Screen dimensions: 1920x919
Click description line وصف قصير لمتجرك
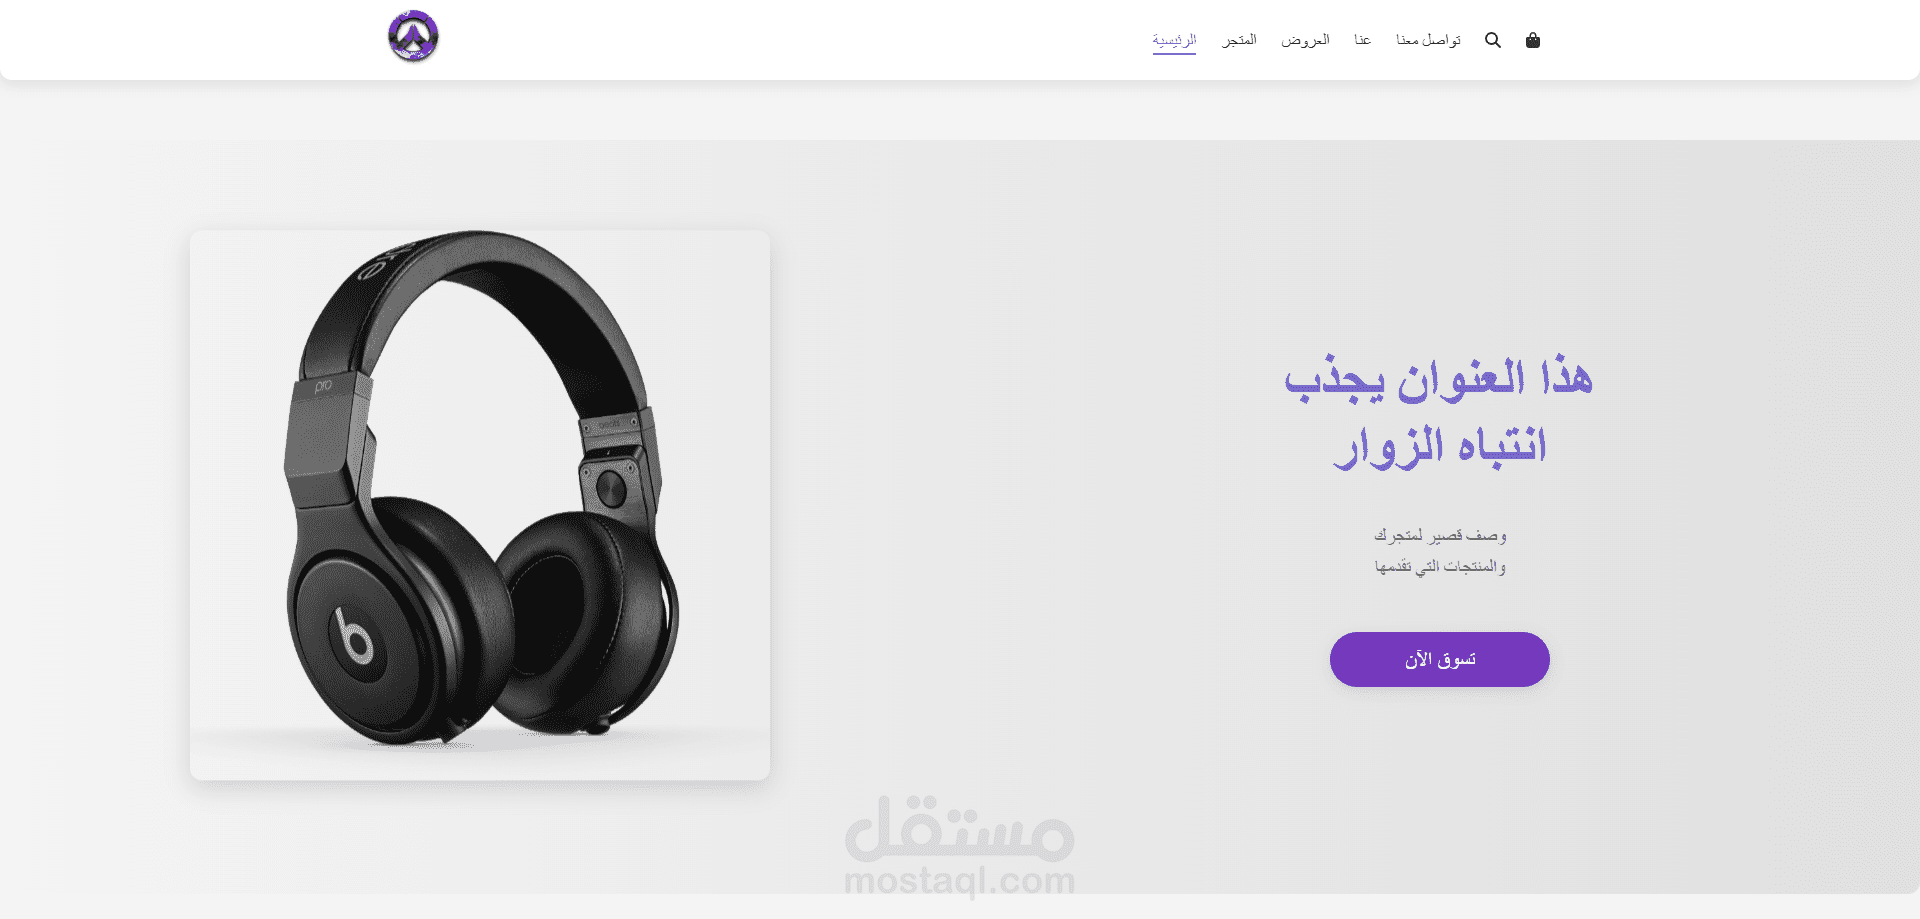click(1440, 536)
